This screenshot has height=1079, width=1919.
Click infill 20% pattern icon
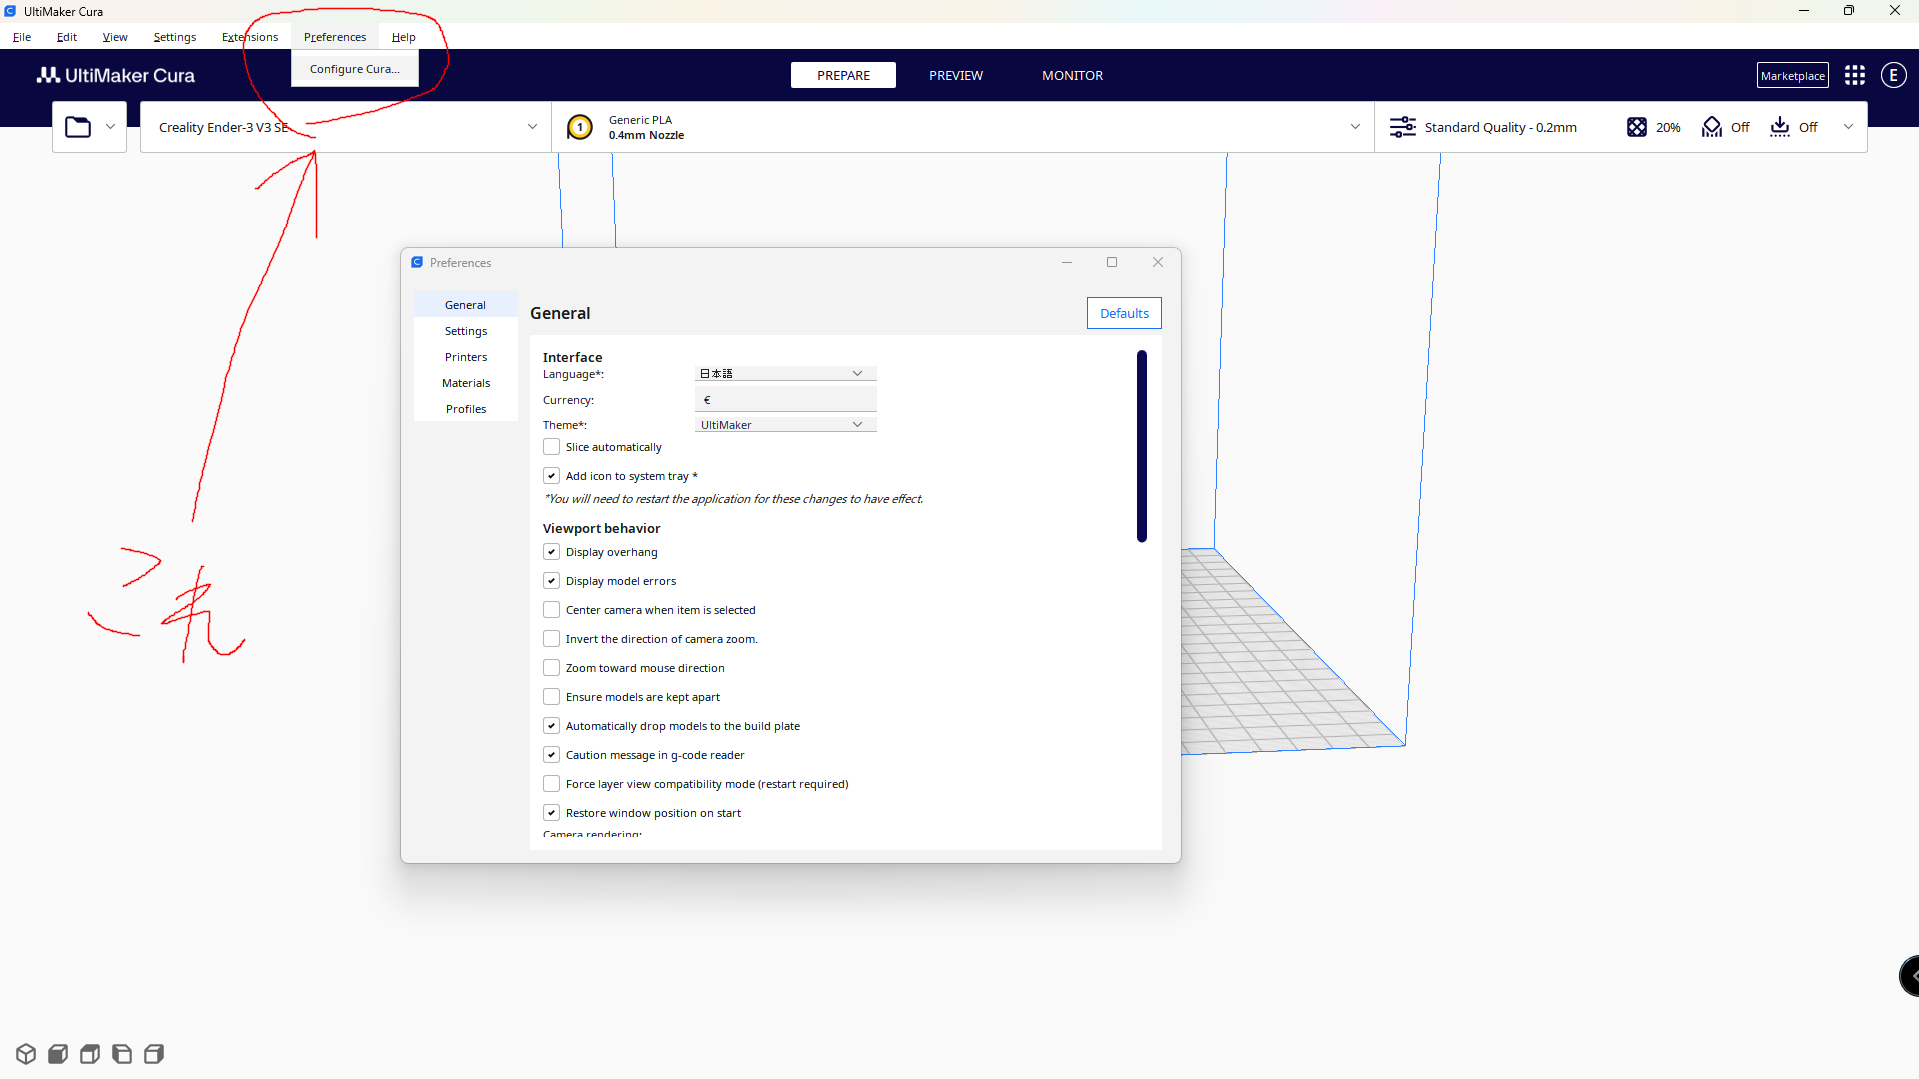tap(1637, 127)
